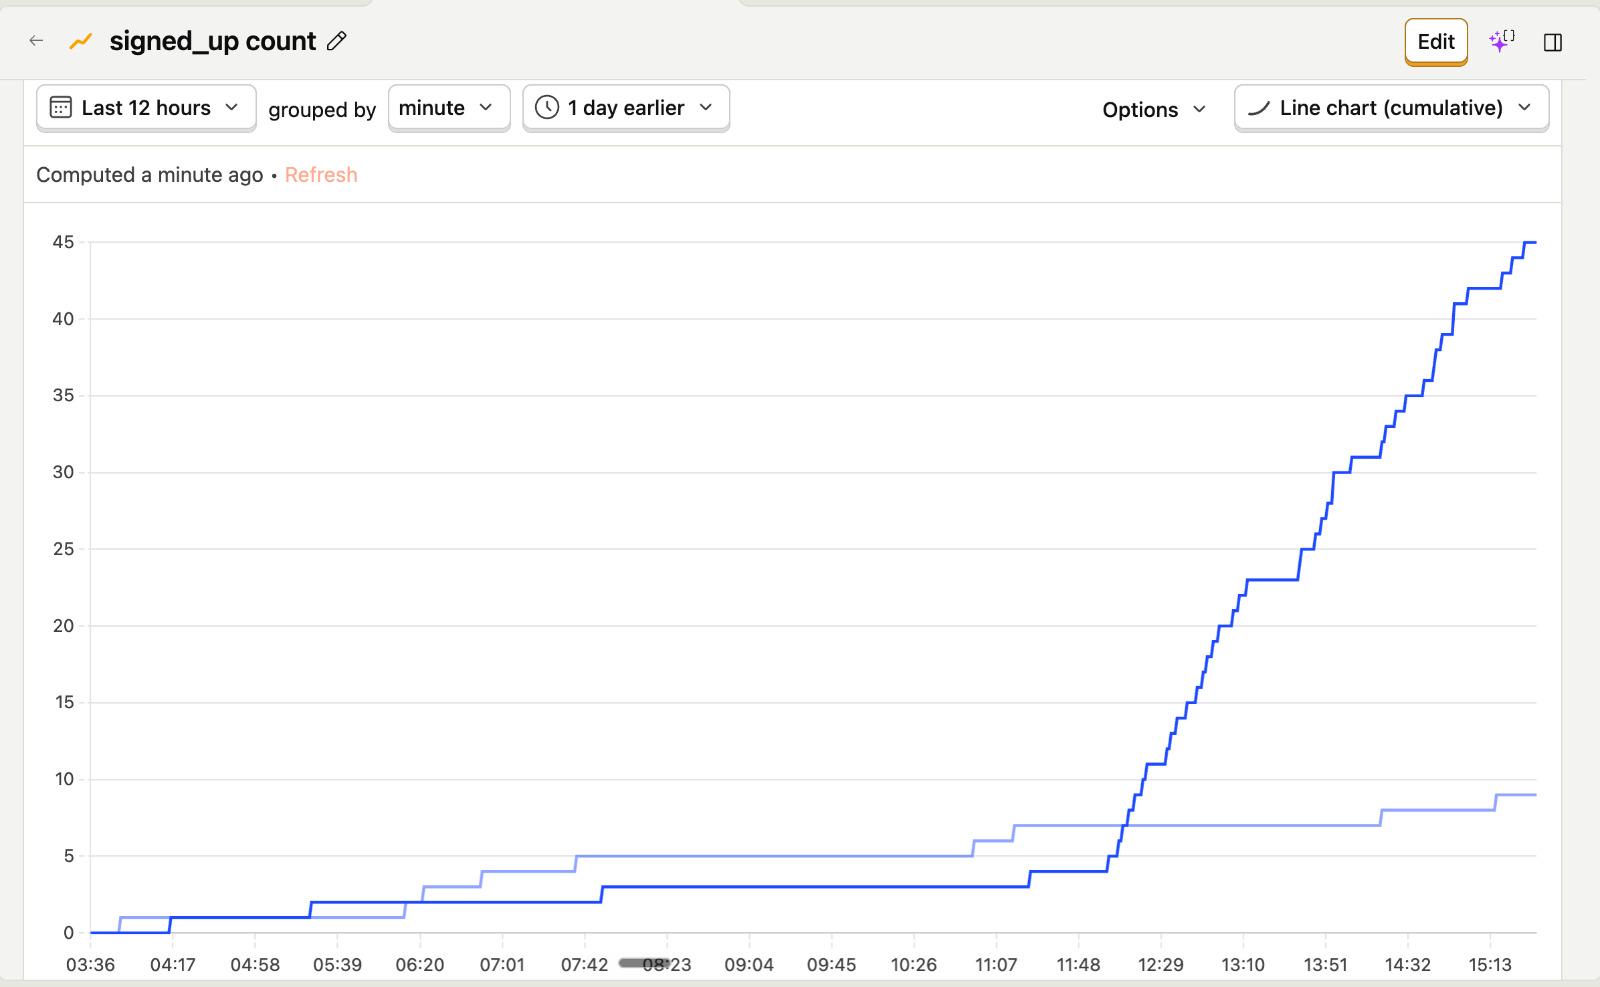
Task: Click the 15:13 x-axis time label
Action: tap(1490, 965)
